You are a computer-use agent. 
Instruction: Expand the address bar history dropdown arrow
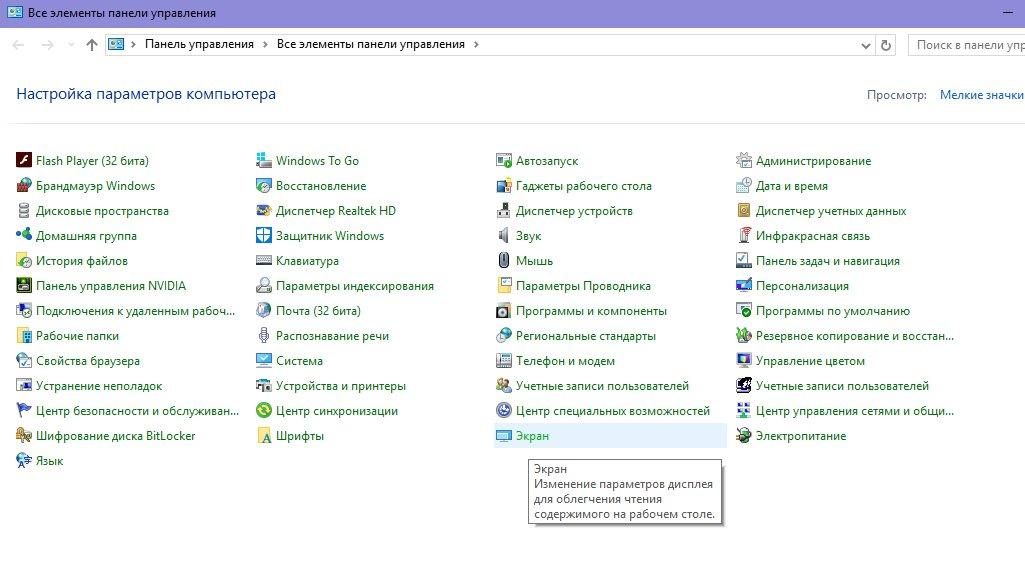tap(865, 45)
